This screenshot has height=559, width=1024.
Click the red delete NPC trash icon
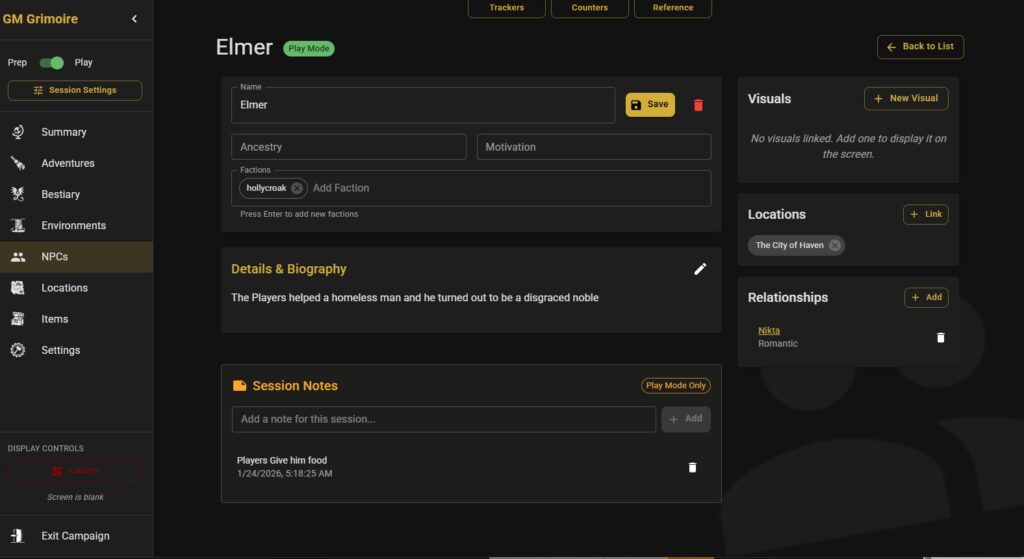(698, 105)
